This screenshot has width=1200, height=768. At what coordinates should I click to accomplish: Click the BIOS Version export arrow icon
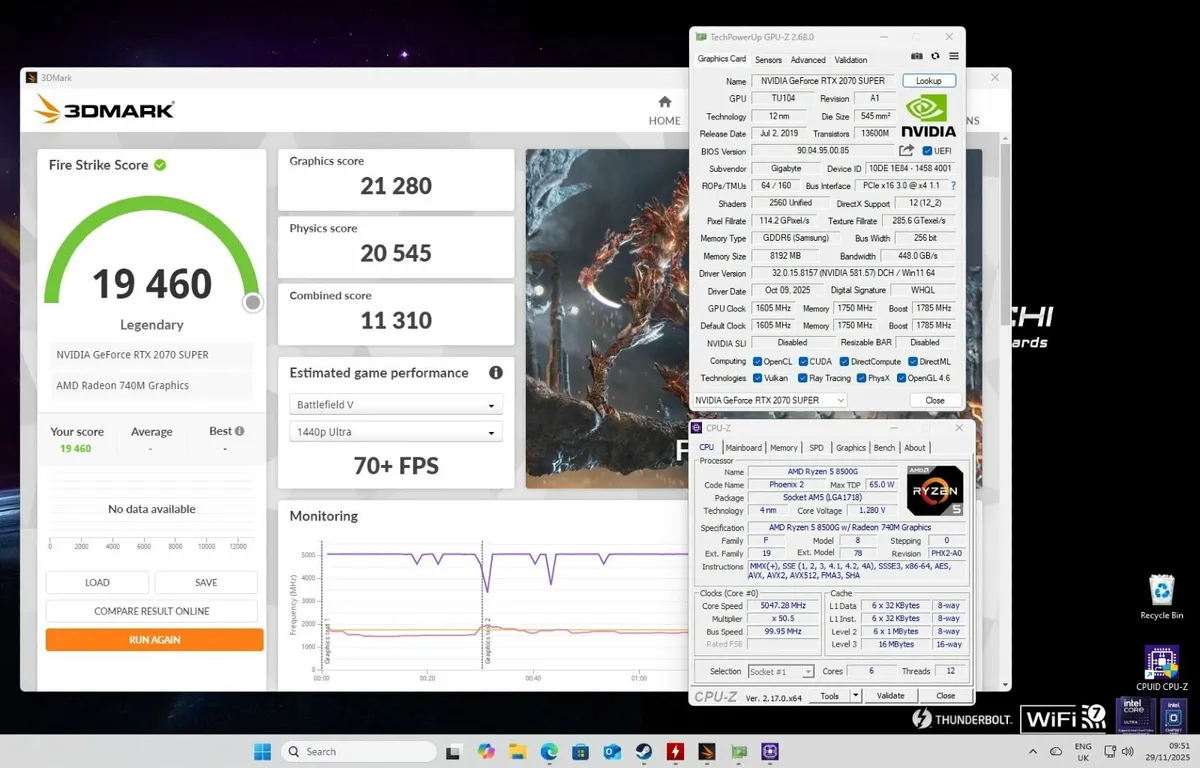tap(908, 150)
